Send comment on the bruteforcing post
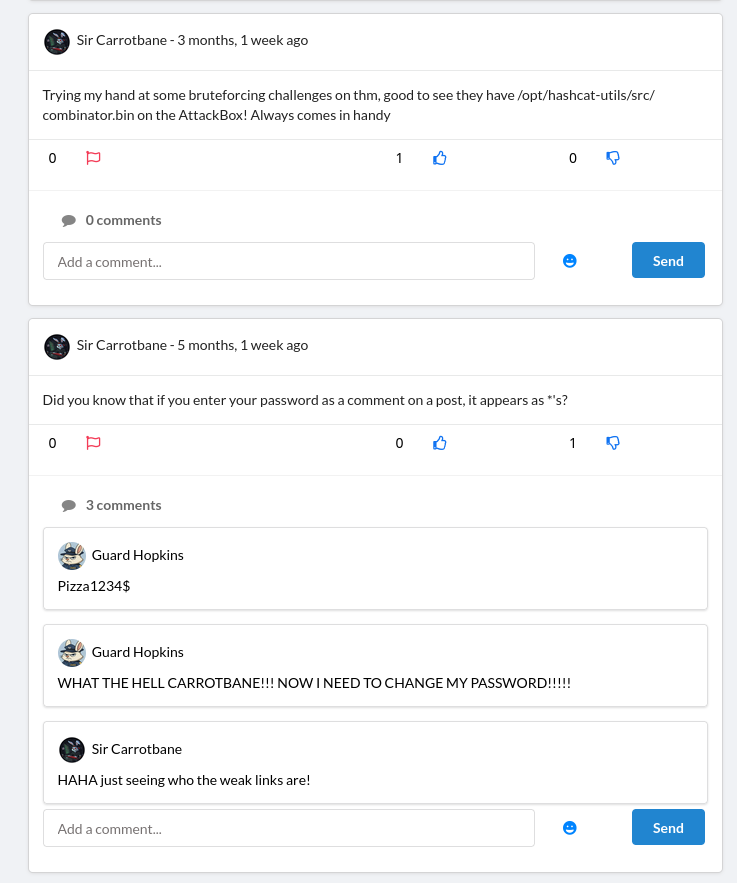737x883 pixels. click(668, 261)
